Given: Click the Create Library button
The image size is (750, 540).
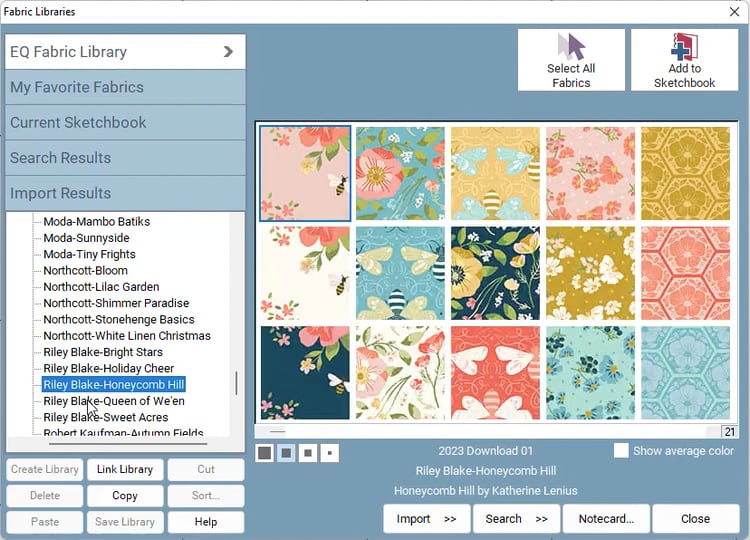Looking at the screenshot, I should coord(44,469).
